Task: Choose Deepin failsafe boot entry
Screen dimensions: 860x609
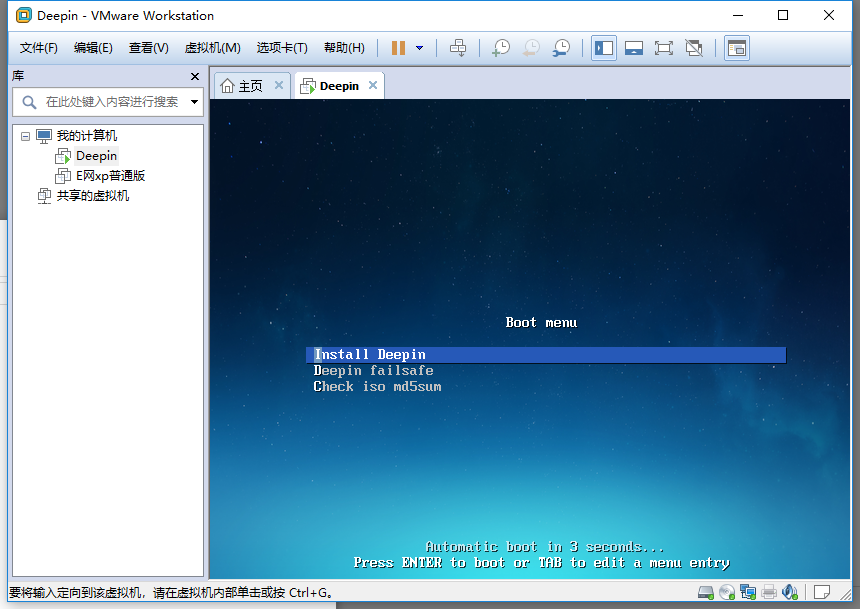Action: tap(373, 371)
